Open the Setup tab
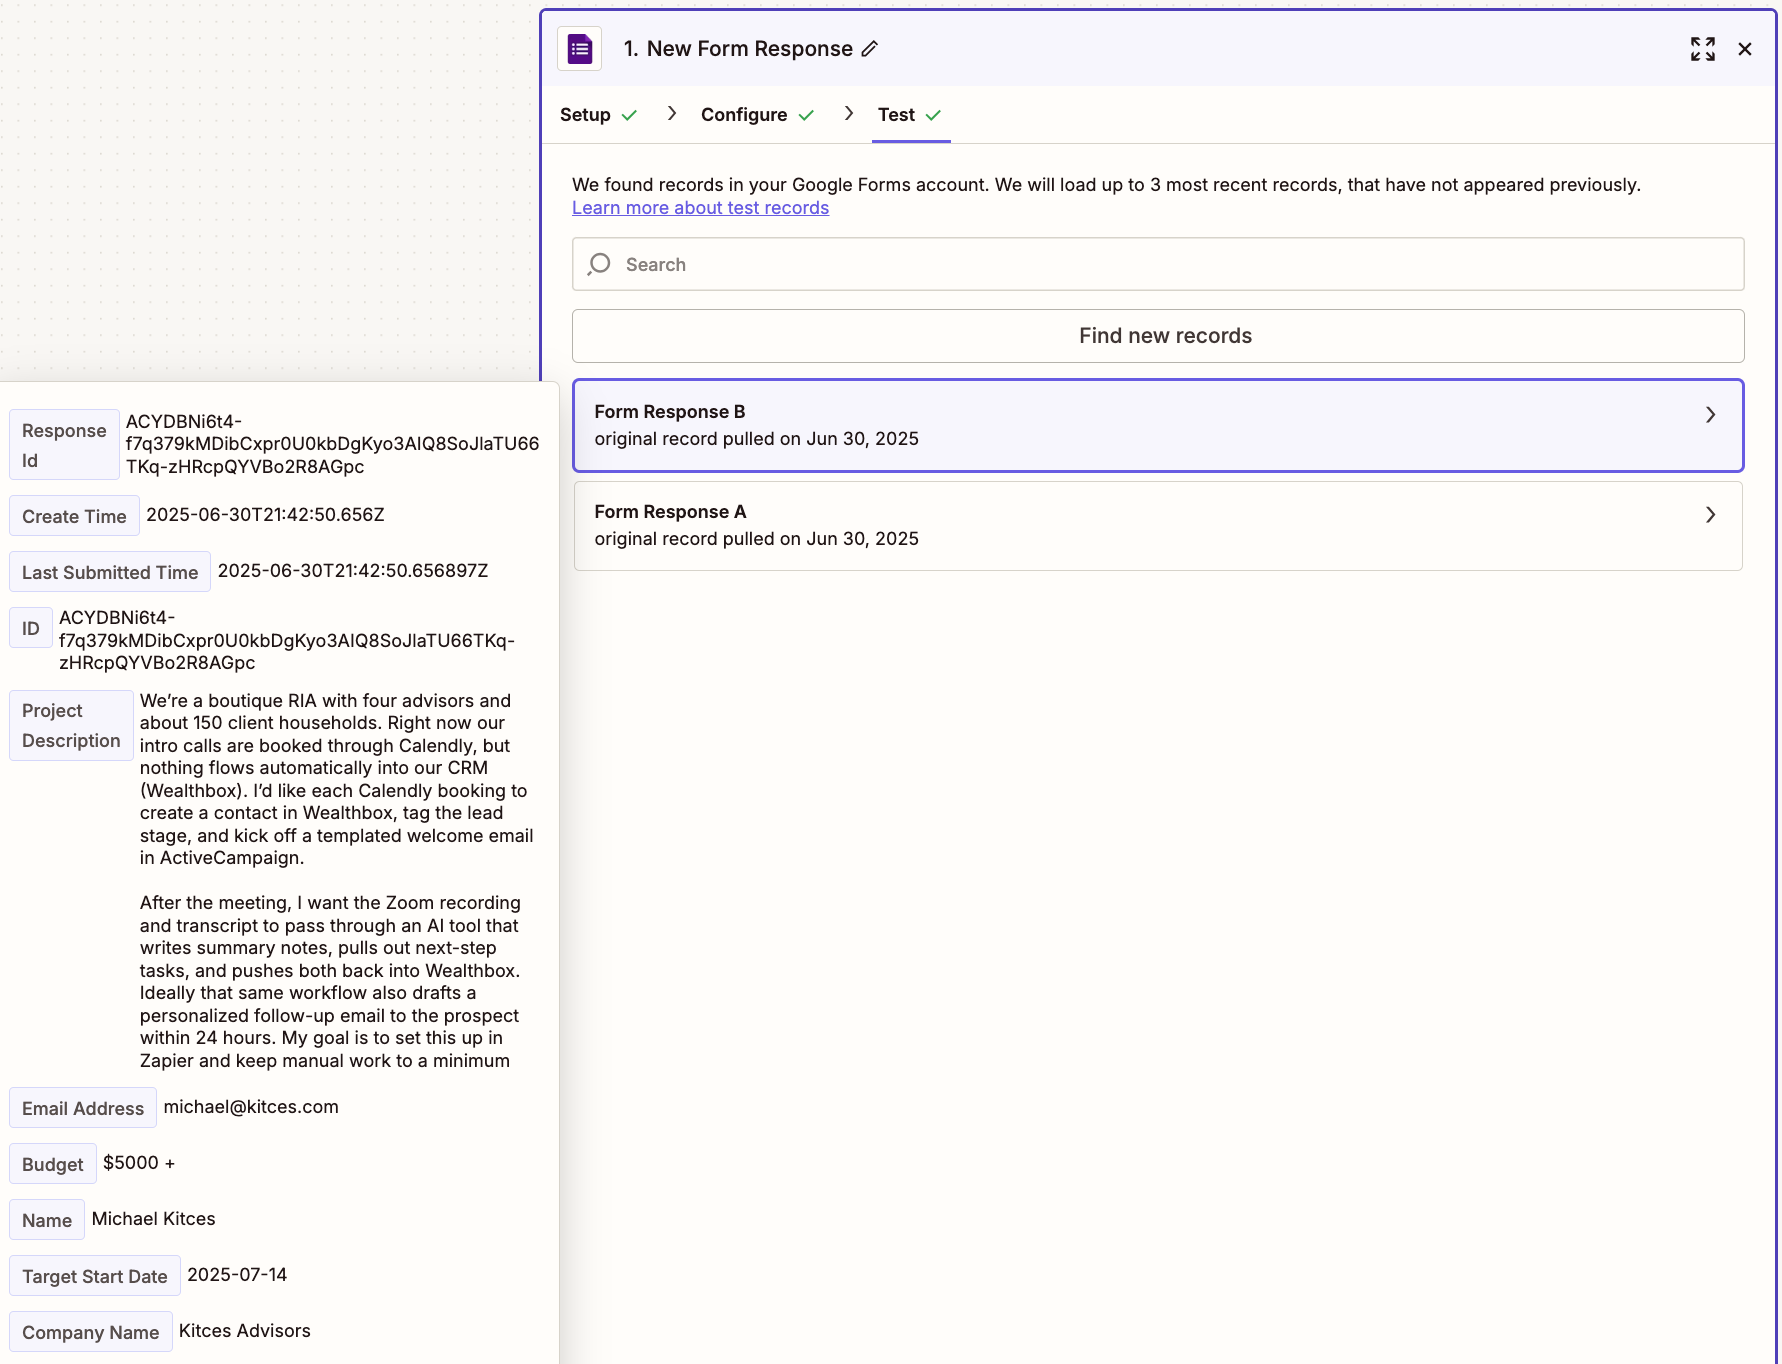Screen dimensions: 1782x1364 coord(585,115)
